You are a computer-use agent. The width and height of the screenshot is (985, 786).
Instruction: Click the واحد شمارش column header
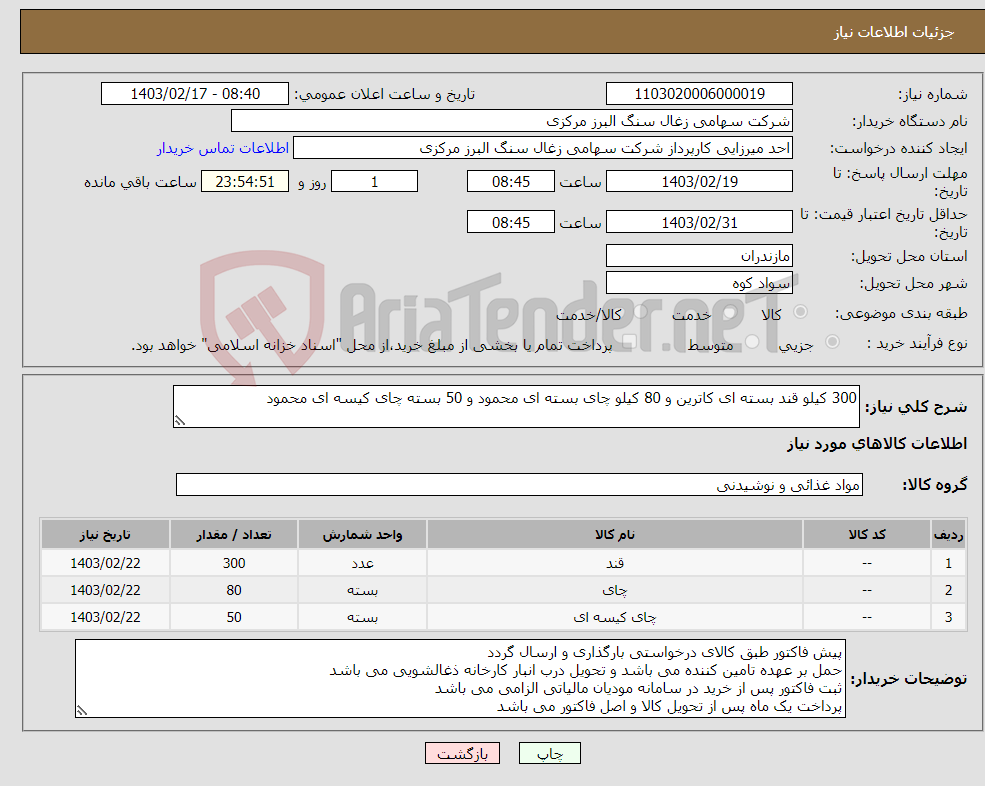tap(362, 535)
